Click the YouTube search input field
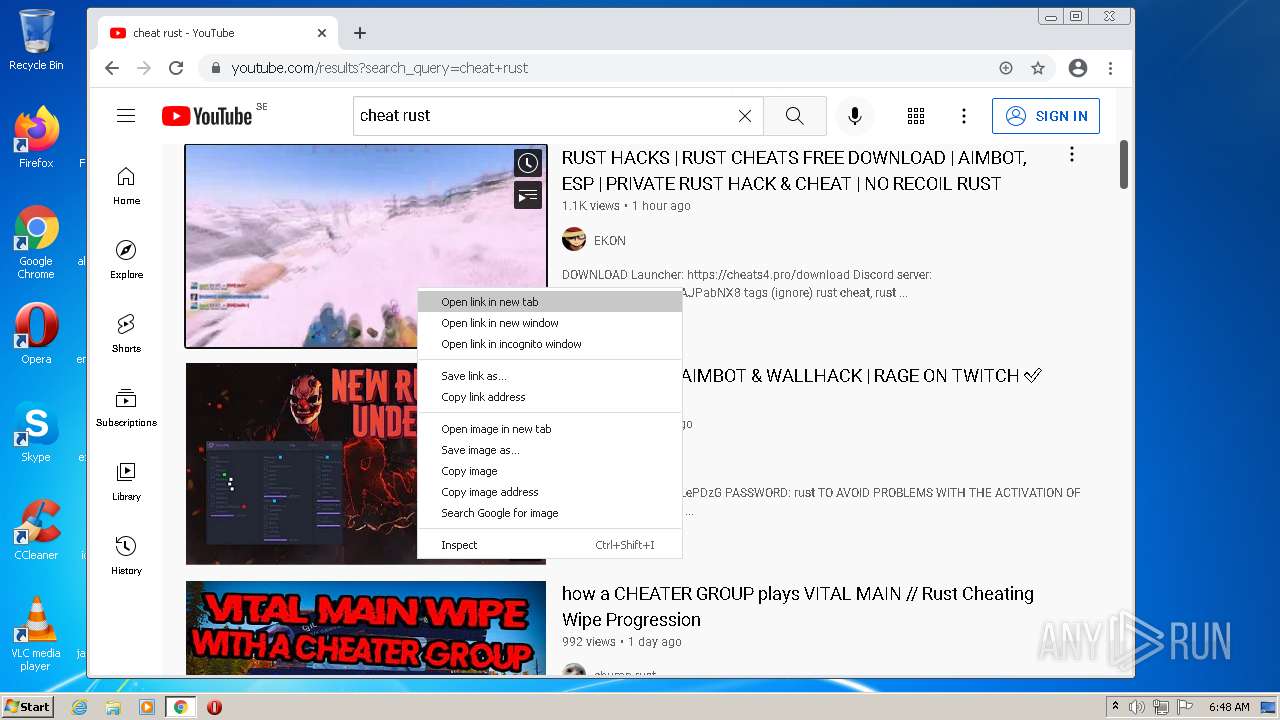Viewport: 1280px width, 720px height. coord(546,116)
